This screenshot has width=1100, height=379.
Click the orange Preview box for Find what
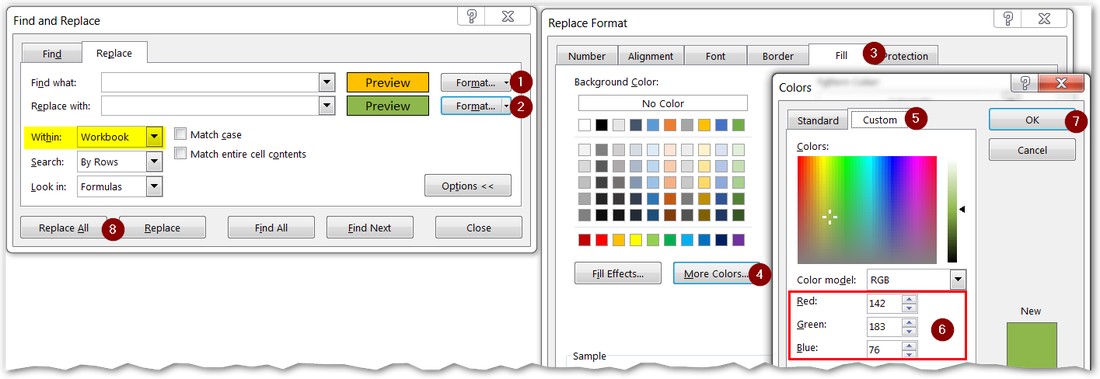(x=387, y=83)
